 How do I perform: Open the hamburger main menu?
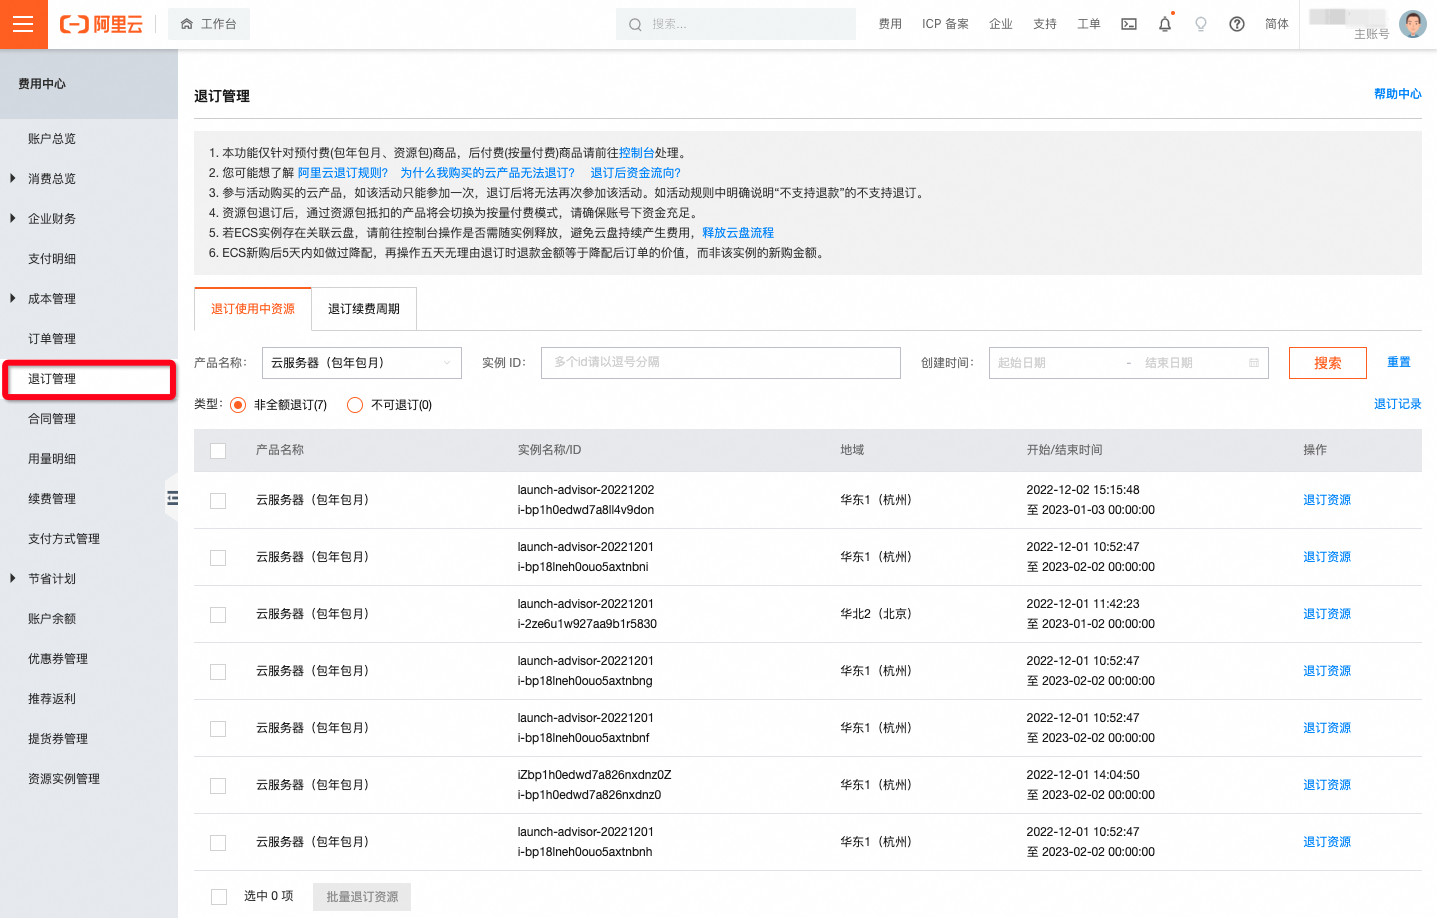point(24,24)
